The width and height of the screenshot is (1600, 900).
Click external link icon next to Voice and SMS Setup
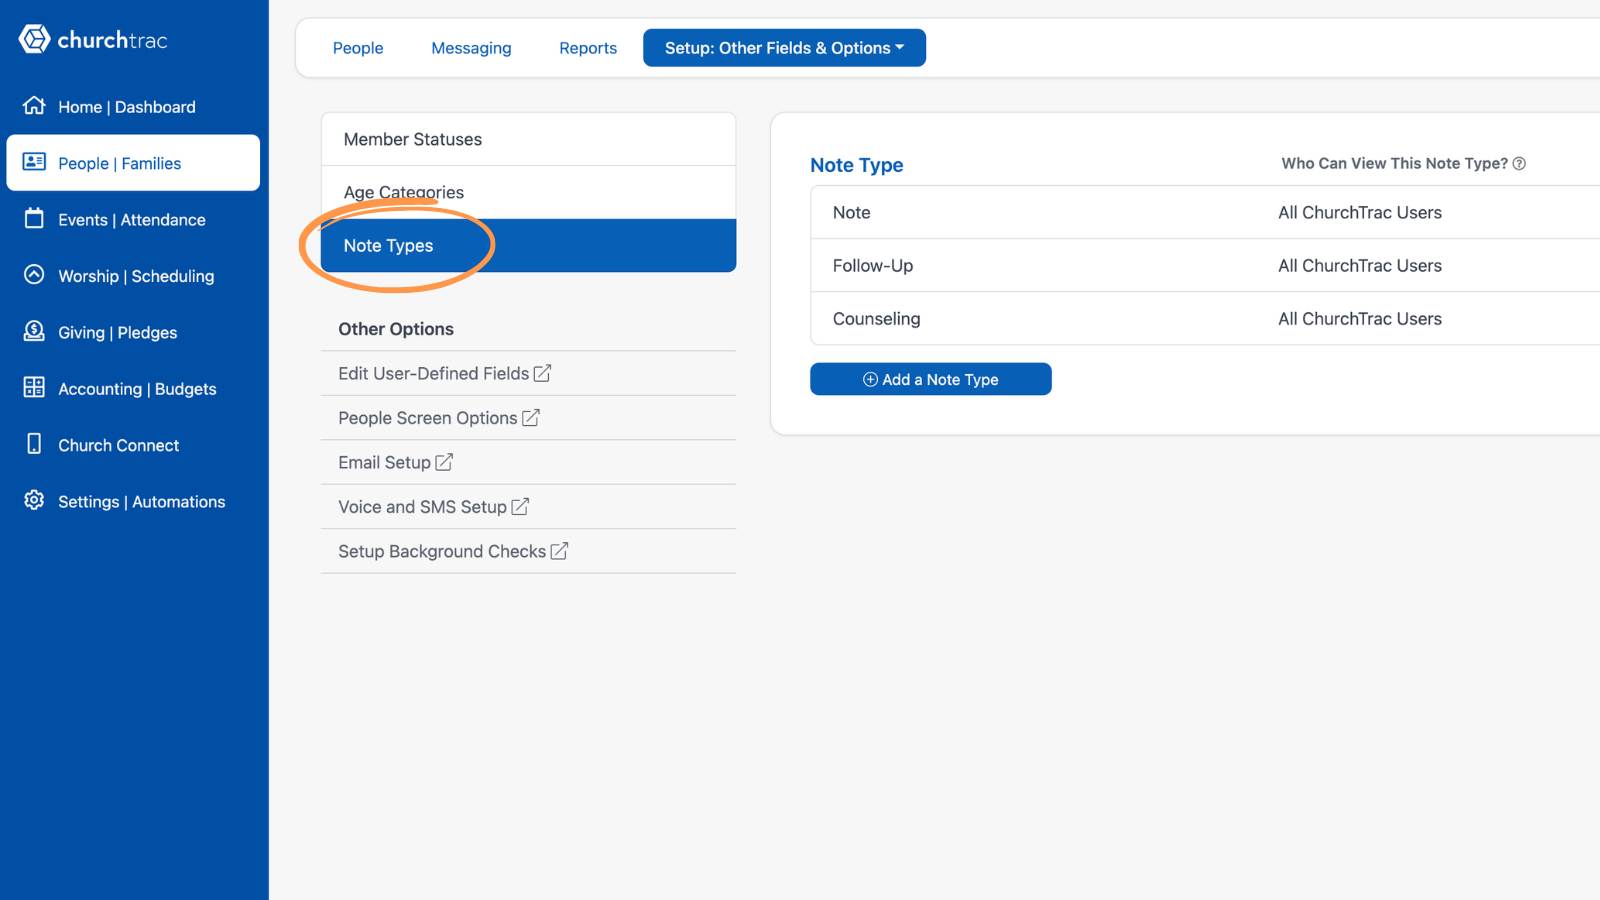coord(520,507)
